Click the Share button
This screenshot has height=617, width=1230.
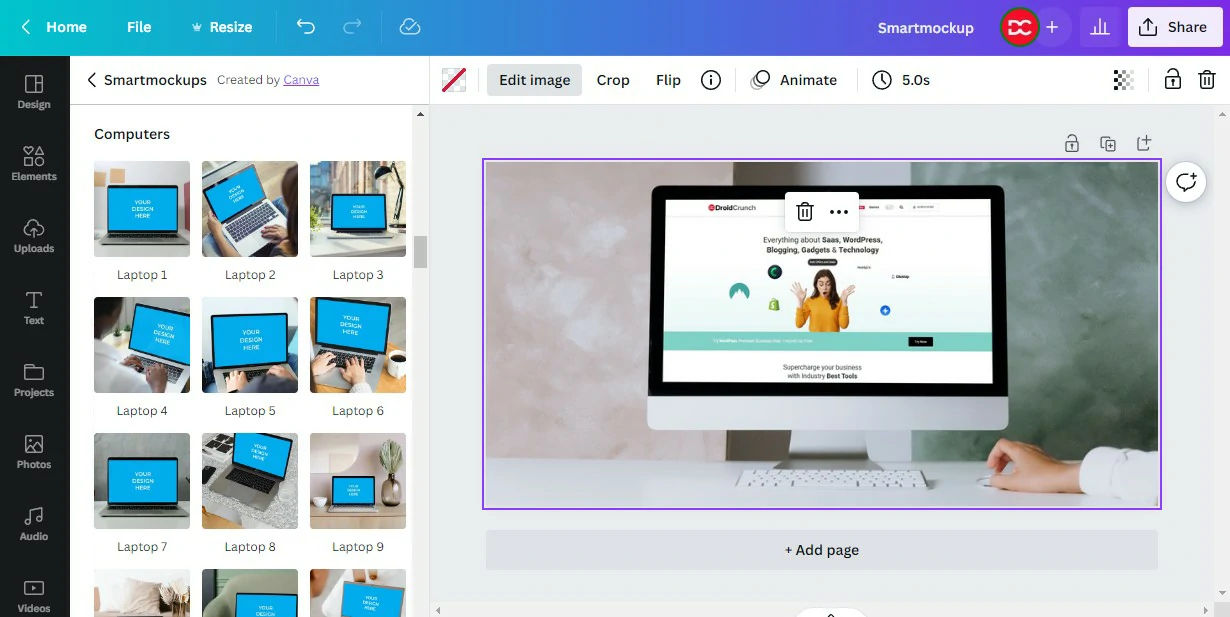1175,27
